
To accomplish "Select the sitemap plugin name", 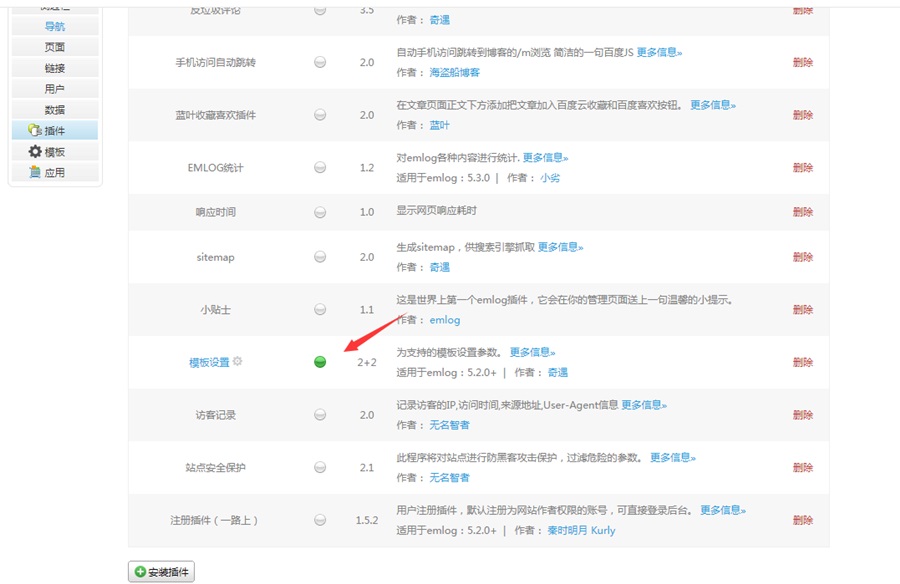I will pyautogui.click(x=215, y=257).
